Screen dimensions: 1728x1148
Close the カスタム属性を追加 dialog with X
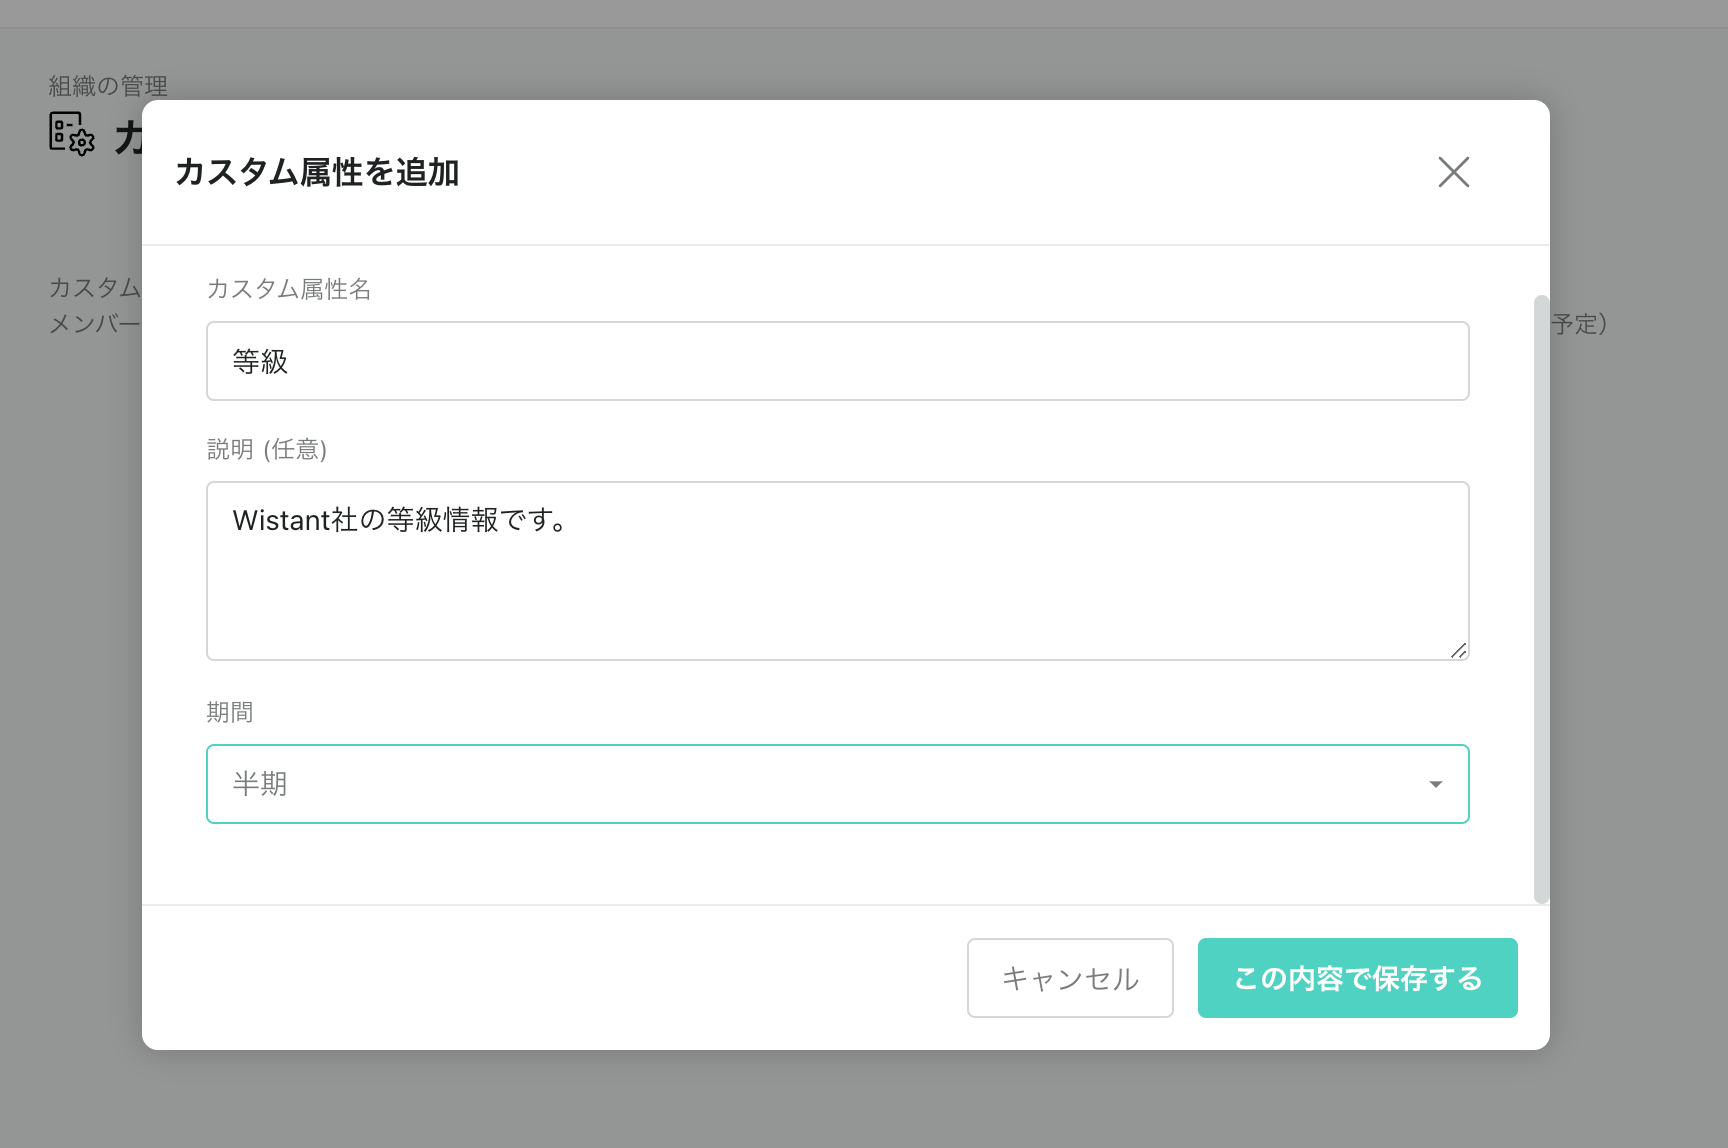(x=1453, y=172)
